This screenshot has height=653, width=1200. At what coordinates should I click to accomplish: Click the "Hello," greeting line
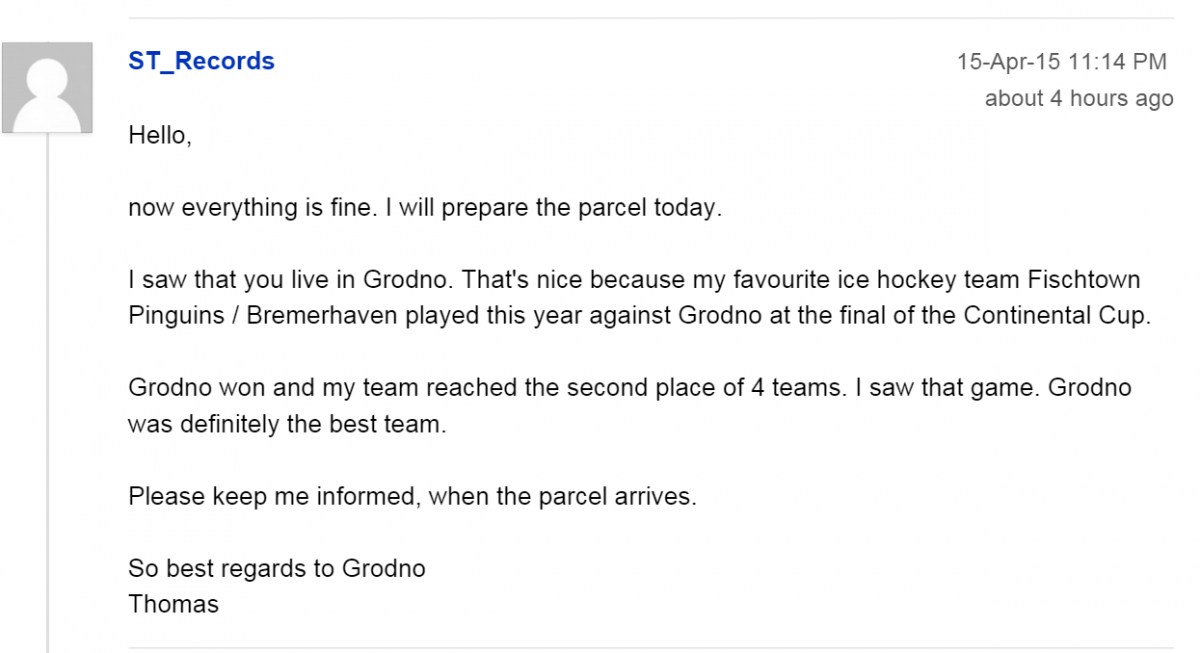(160, 135)
